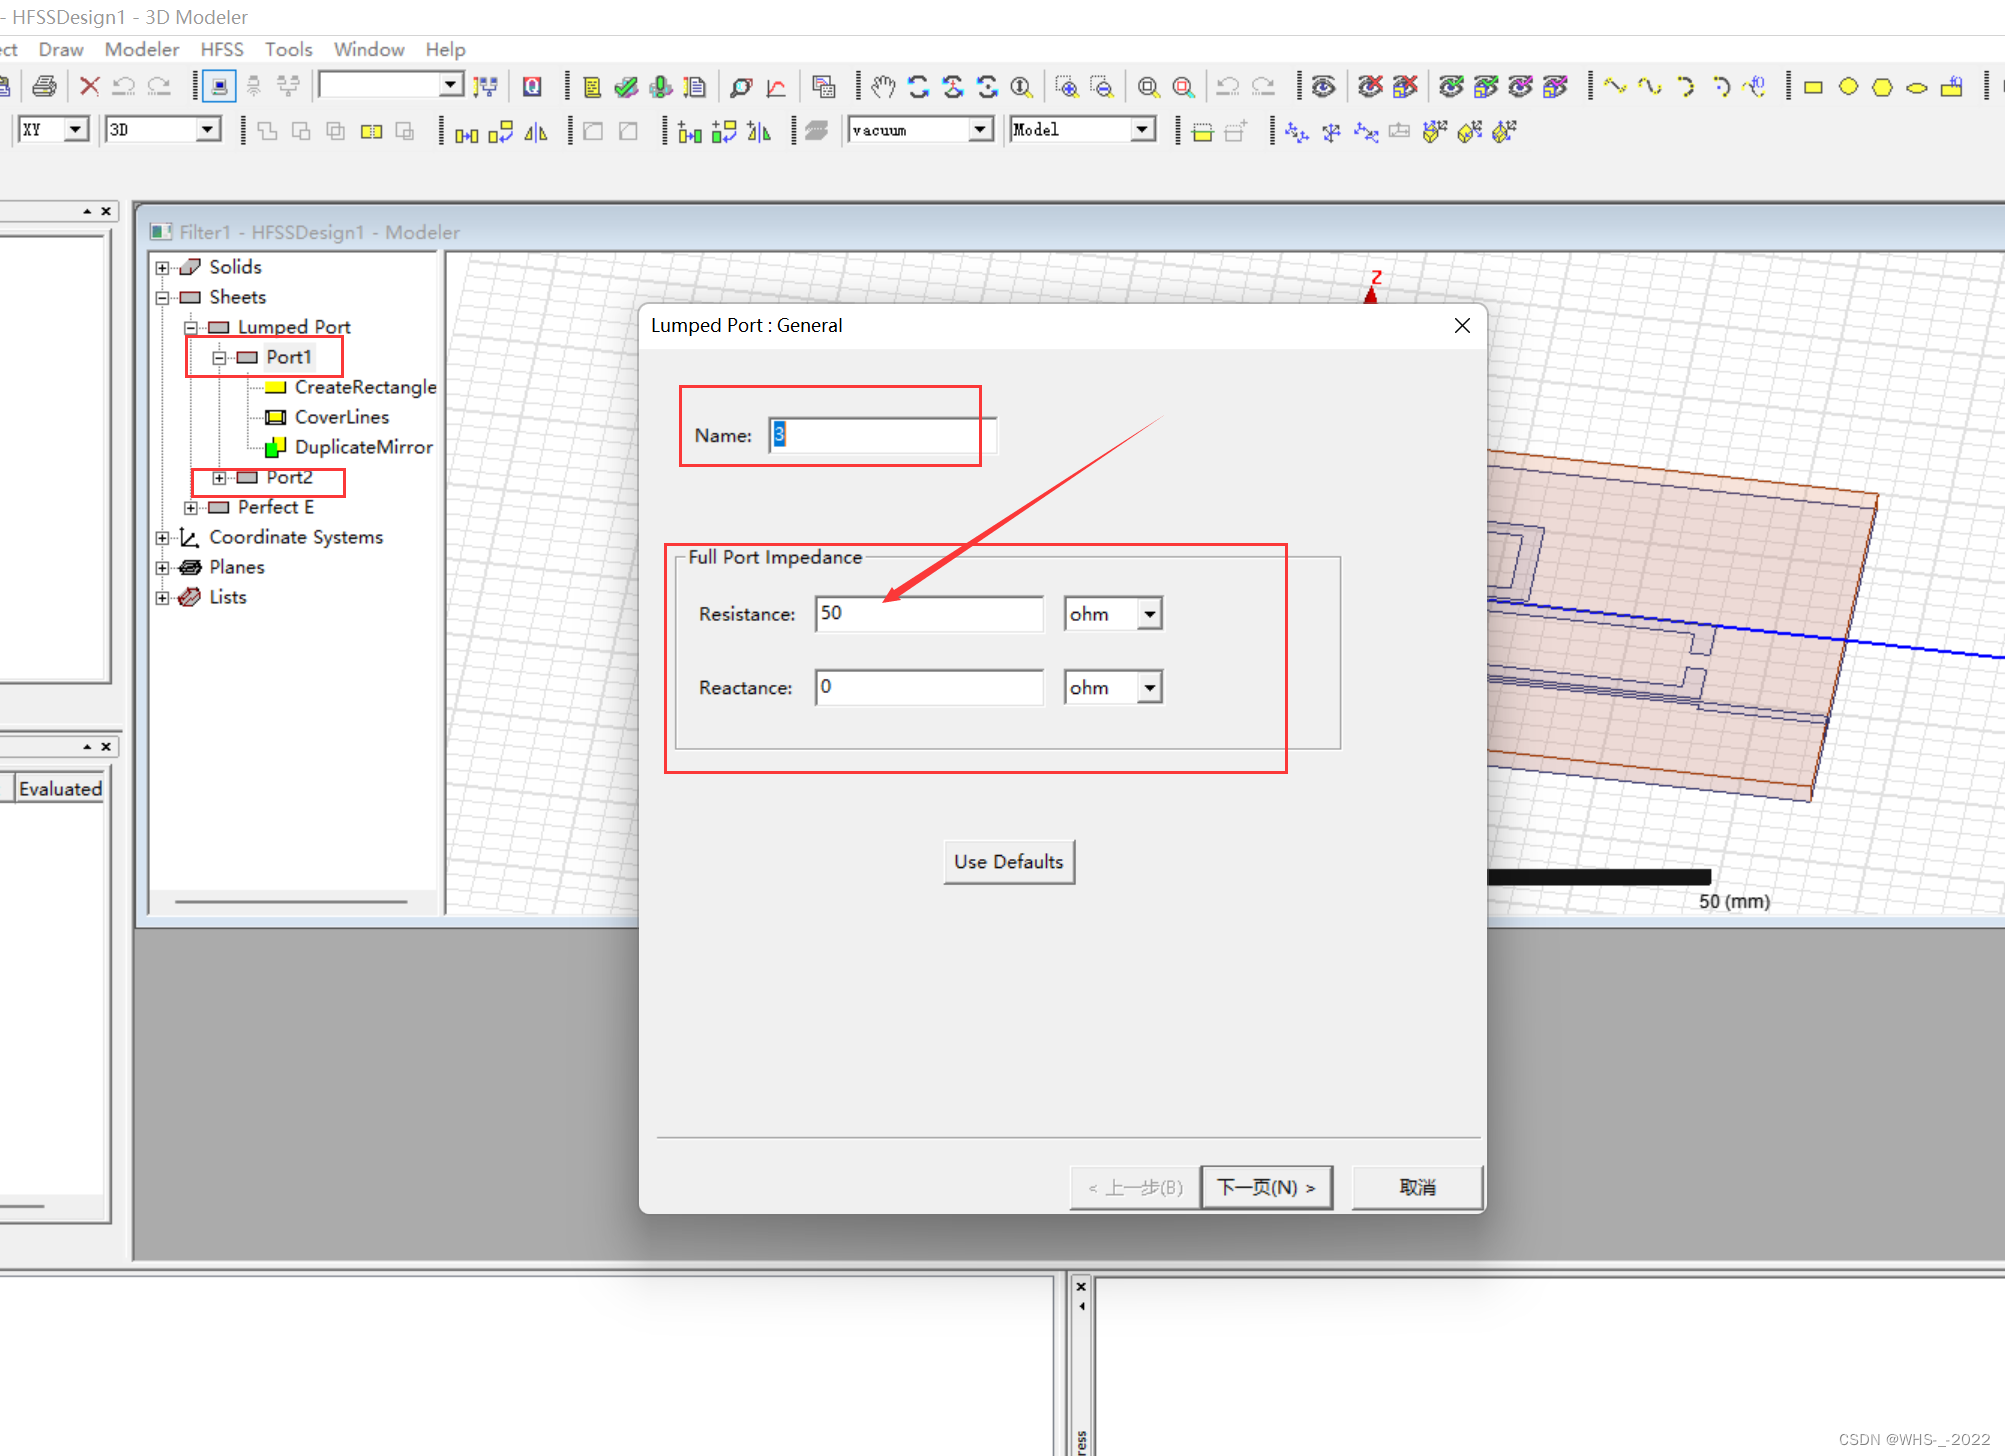Click the Reactance input field
Screen dimensions: 2005x1456
[x=928, y=688]
